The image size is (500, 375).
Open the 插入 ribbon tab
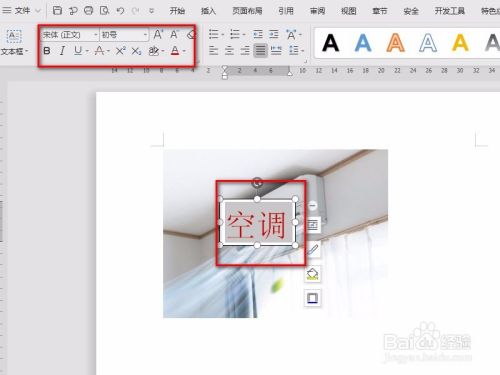click(x=208, y=11)
